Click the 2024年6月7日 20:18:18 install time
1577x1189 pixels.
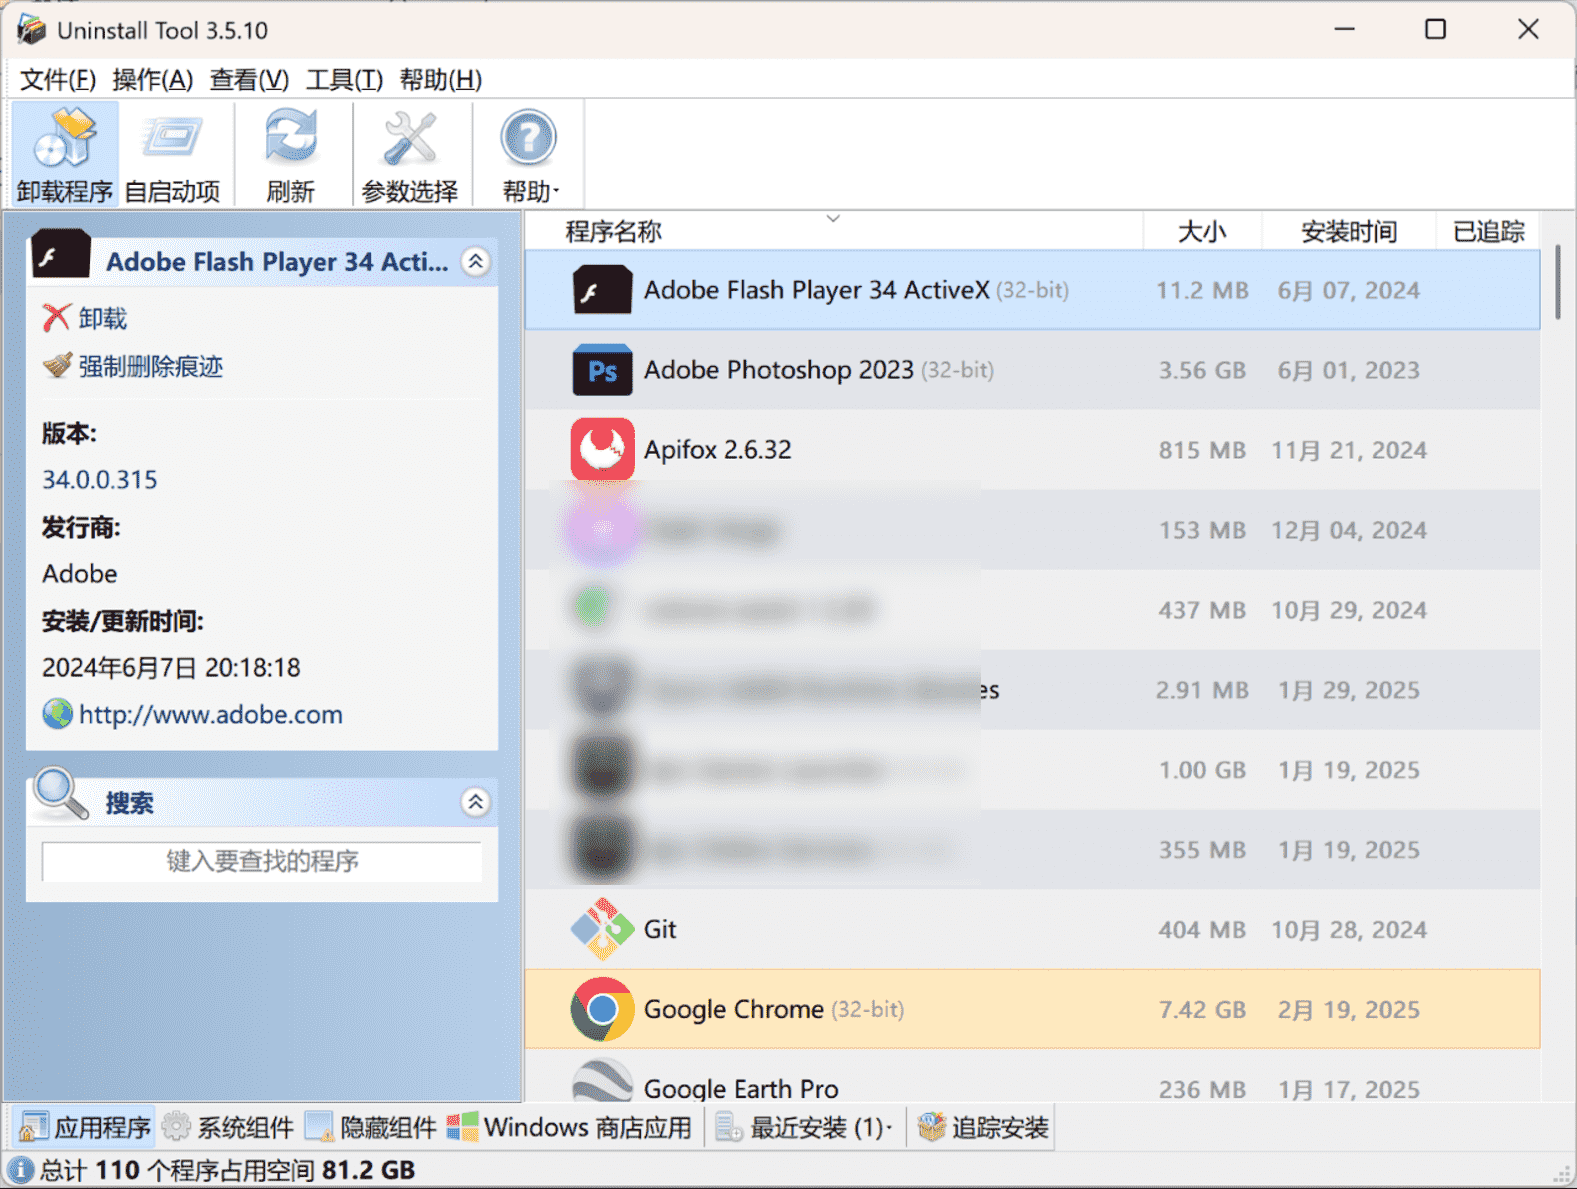click(171, 668)
